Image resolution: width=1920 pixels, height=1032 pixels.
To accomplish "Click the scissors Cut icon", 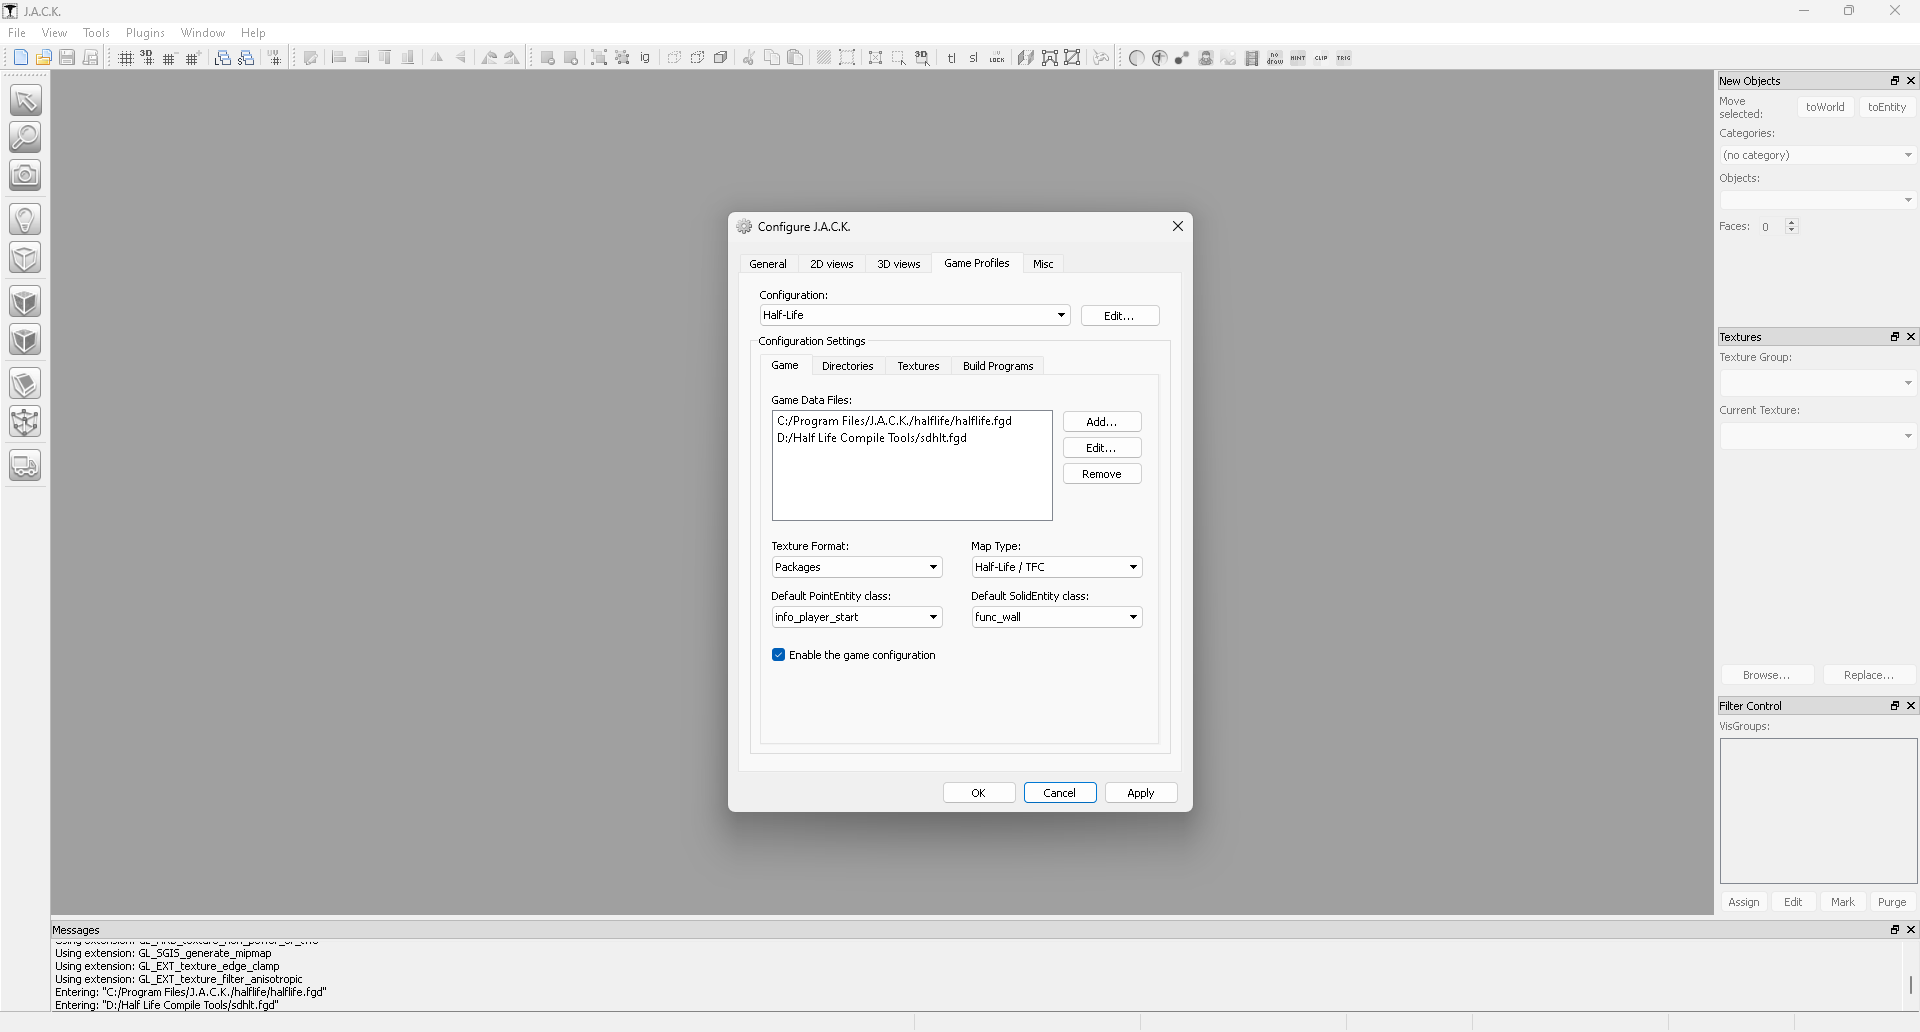I will point(748,58).
